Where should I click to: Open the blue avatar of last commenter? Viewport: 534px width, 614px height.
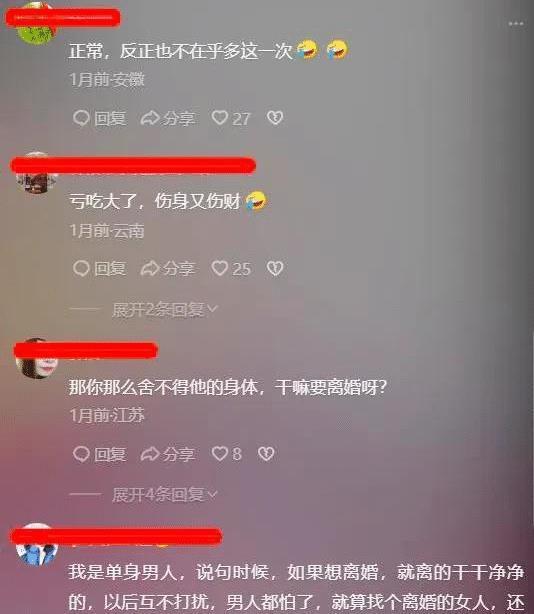pos(36,545)
